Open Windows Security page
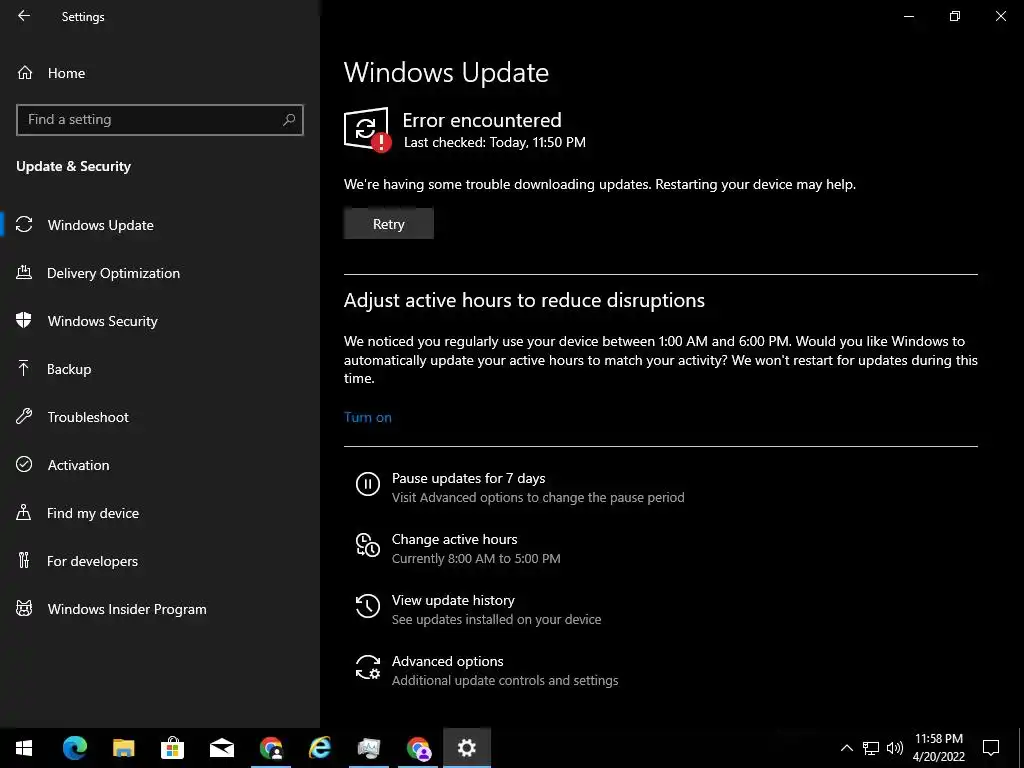The image size is (1024, 768). tap(160, 321)
